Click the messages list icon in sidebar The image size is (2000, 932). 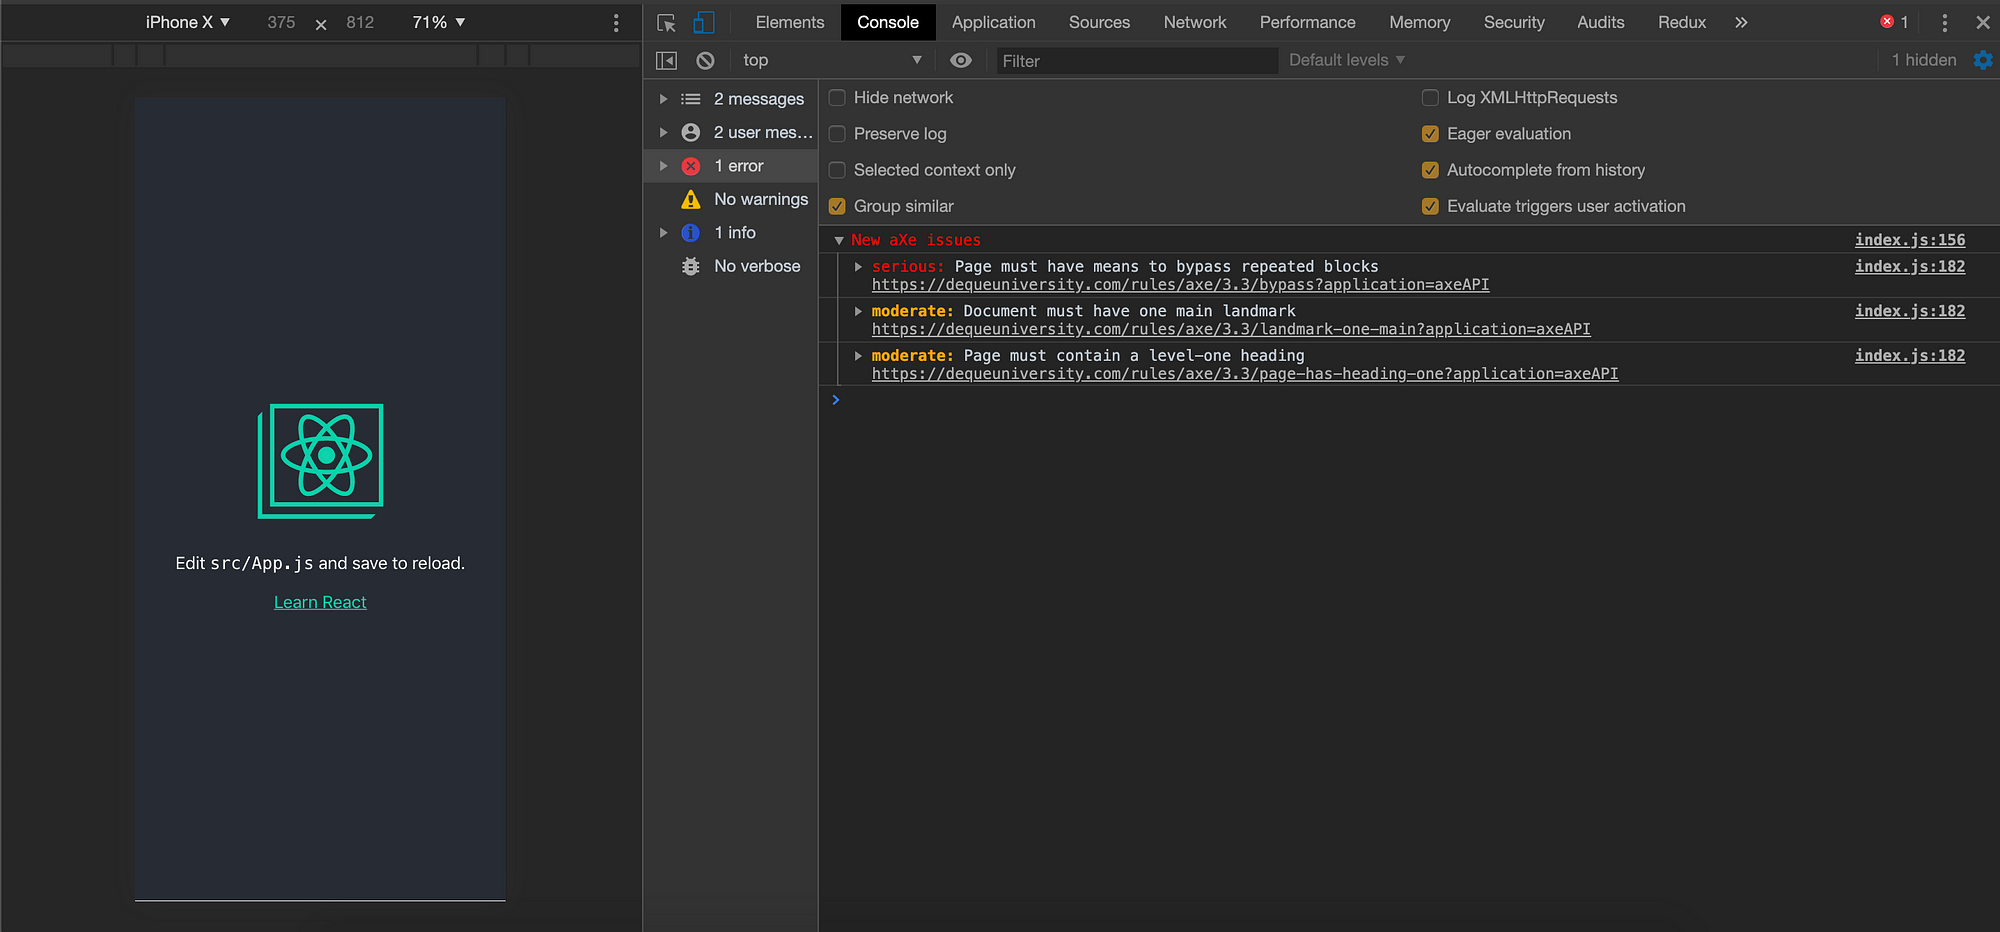click(690, 99)
